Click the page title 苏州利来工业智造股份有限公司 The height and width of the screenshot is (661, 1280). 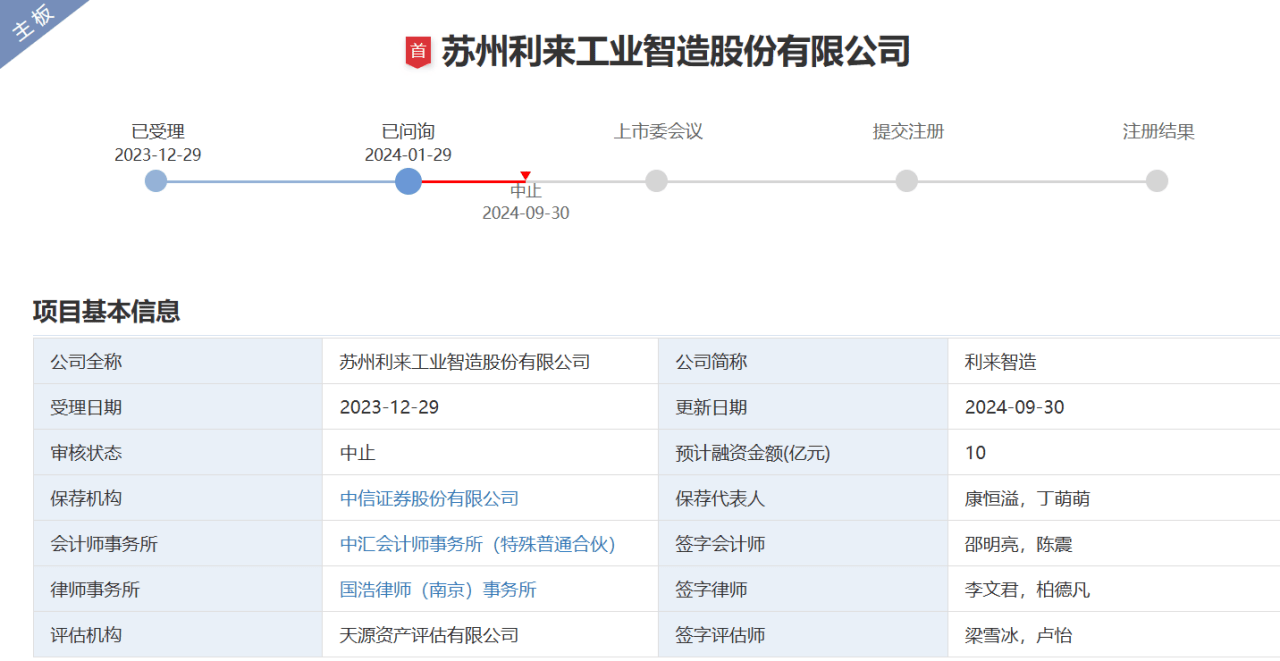(676, 52)
